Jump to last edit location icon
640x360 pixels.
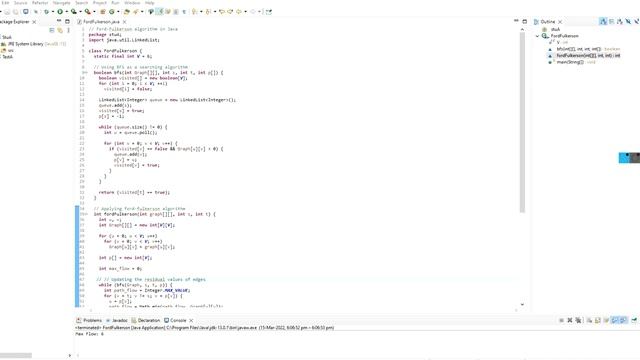pyautogui.click(x=222, y=12)
